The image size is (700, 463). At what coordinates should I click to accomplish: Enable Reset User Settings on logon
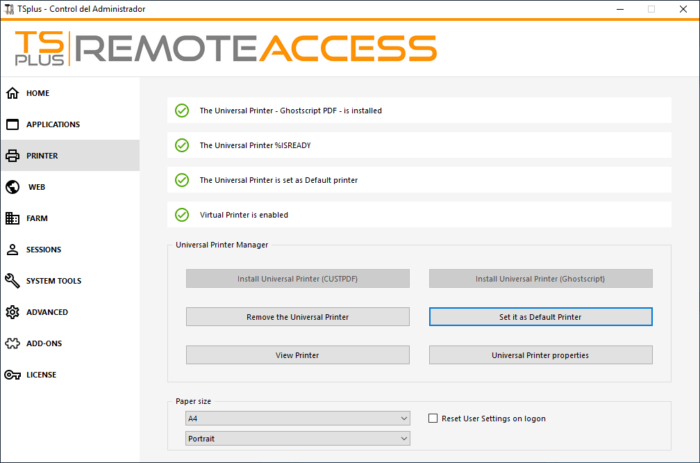(x=433, y=418)
